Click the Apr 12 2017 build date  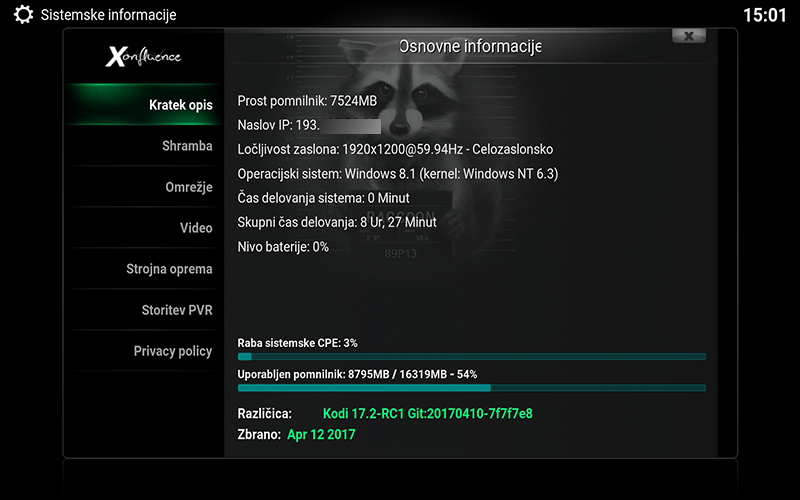click(321, 435)
